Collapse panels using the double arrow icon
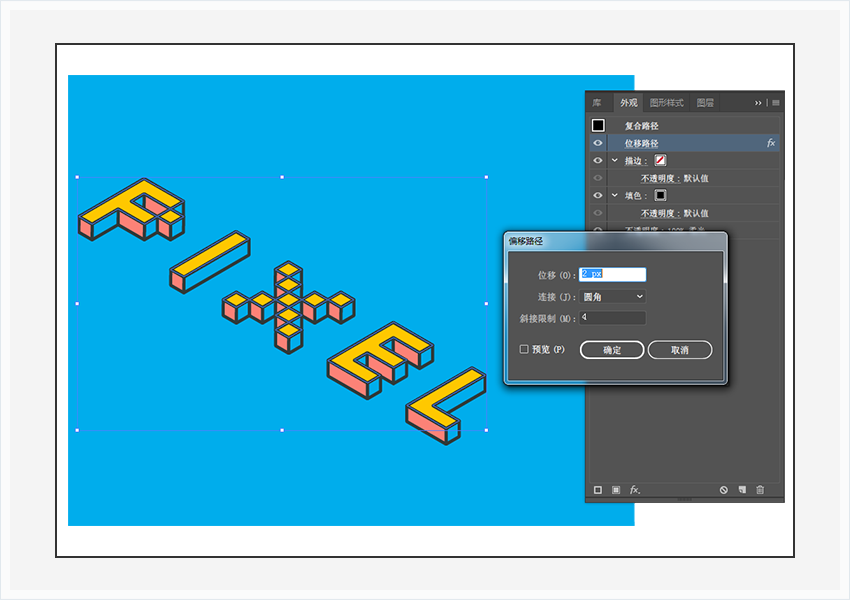The height and width of the screenshot is (600, 850). [758, 102]
